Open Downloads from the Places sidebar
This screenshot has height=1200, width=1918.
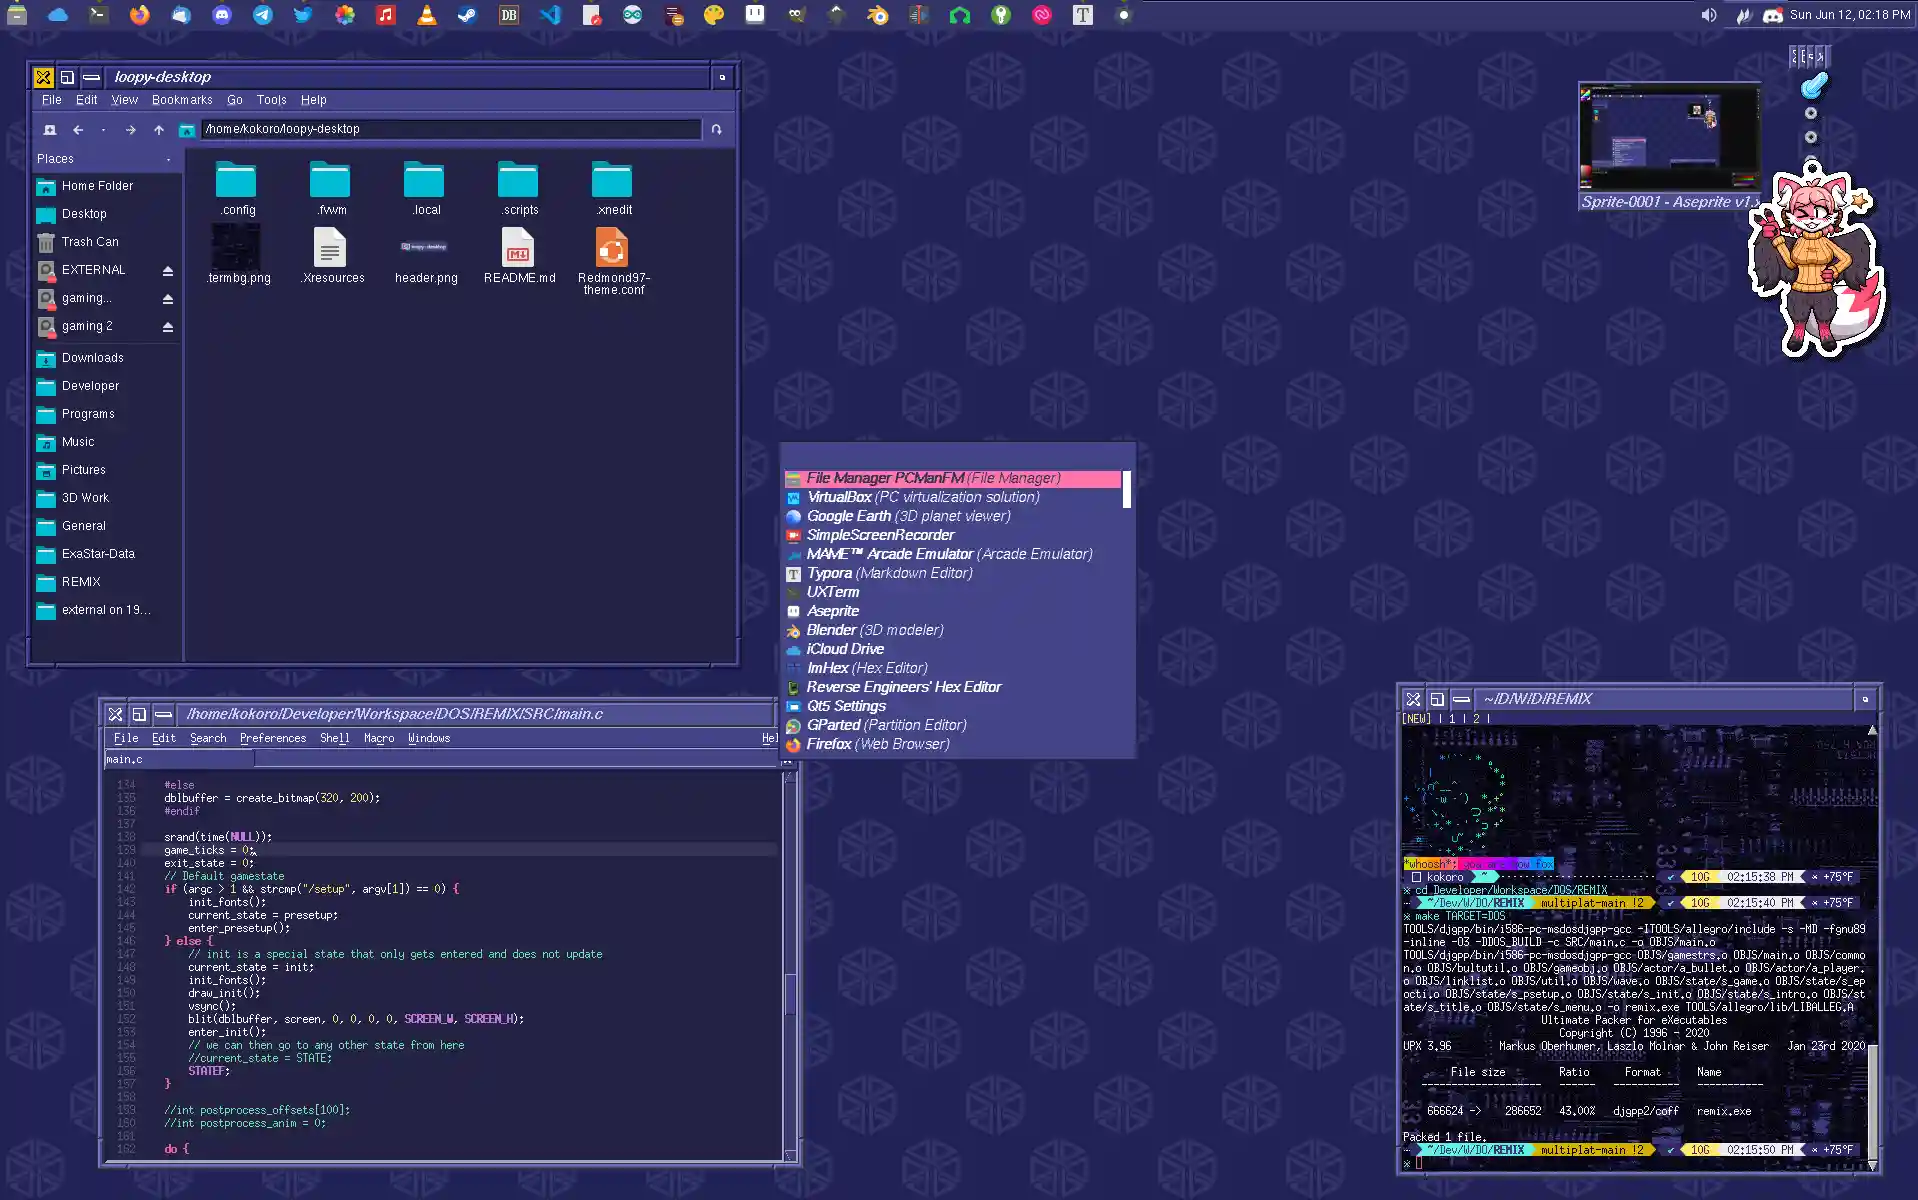tap(92, 358)
